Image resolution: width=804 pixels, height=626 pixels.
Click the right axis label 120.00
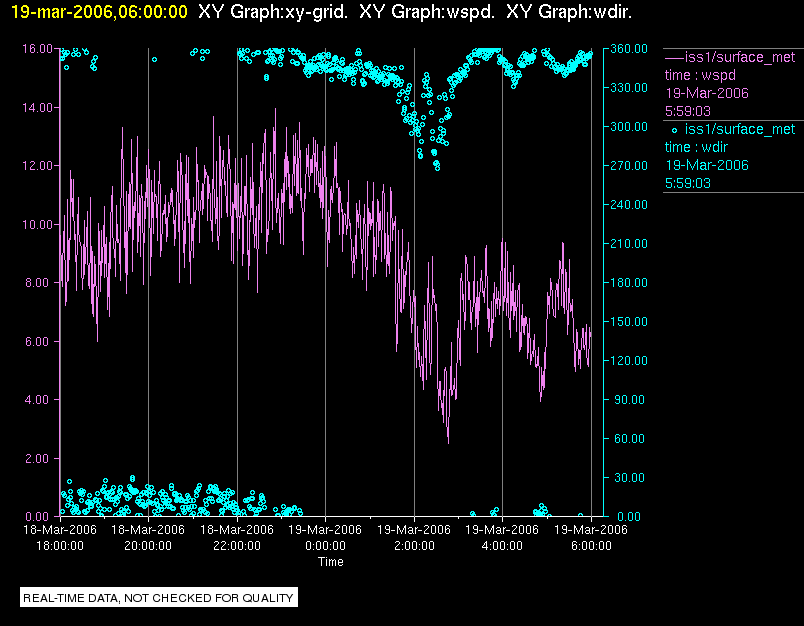click(x=629, y=360)
